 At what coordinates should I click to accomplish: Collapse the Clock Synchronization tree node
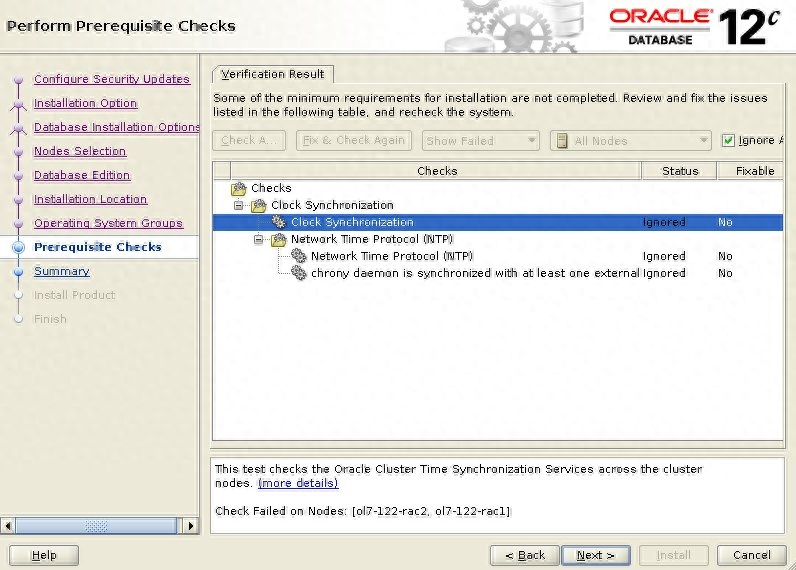pos(240,205)
